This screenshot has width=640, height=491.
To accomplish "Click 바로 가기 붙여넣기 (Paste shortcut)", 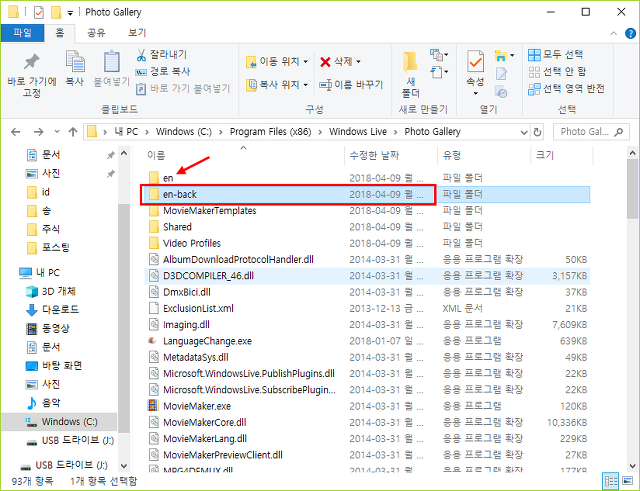I will point(183,89).
